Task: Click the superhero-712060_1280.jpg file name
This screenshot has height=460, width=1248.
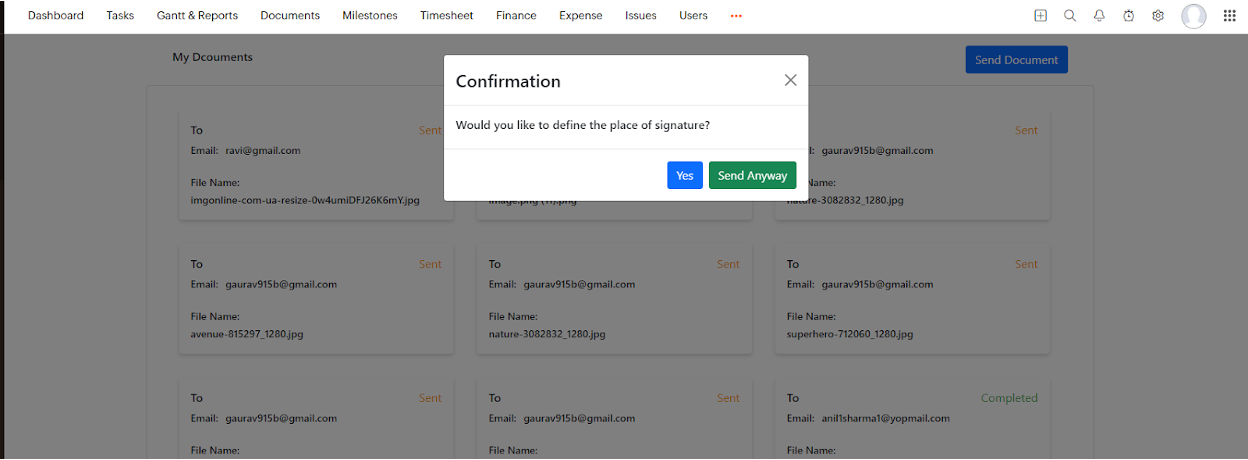Action: pos(850,334)
